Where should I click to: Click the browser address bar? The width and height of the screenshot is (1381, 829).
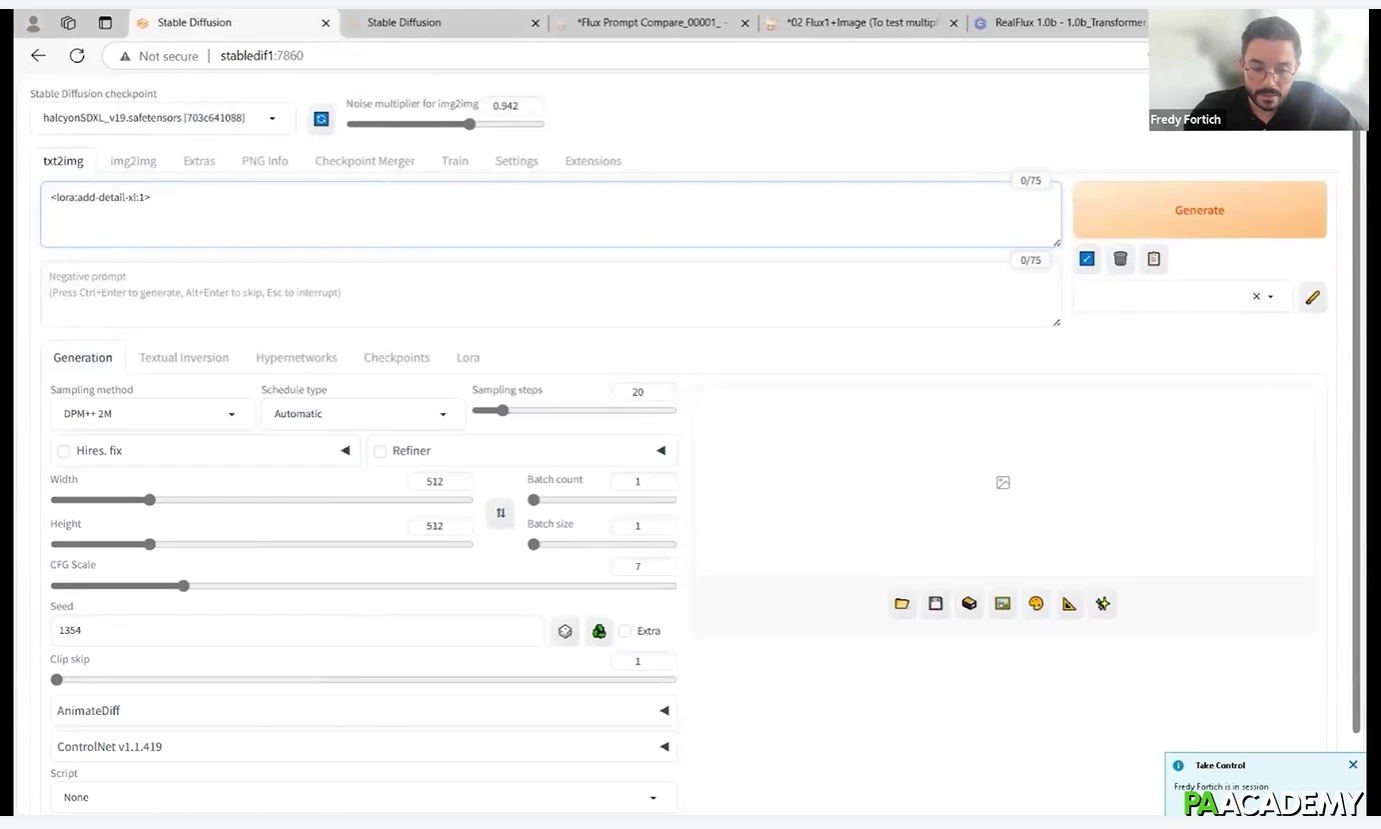tap(625, 56)
